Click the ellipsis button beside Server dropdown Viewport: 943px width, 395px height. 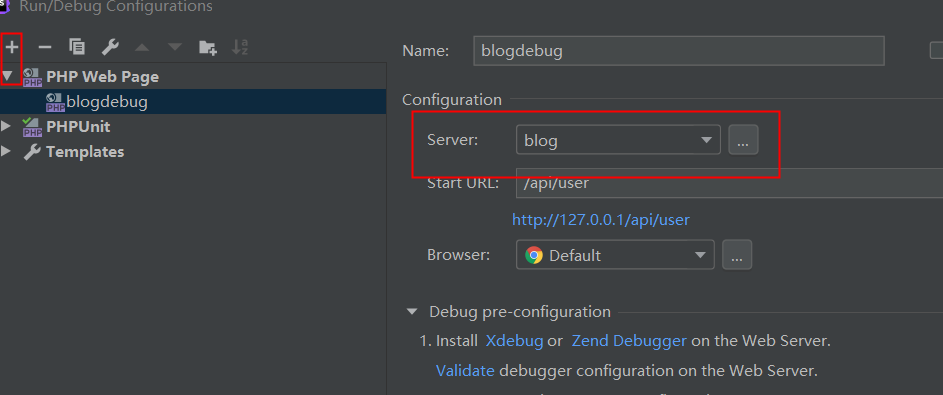click(743, 140)
